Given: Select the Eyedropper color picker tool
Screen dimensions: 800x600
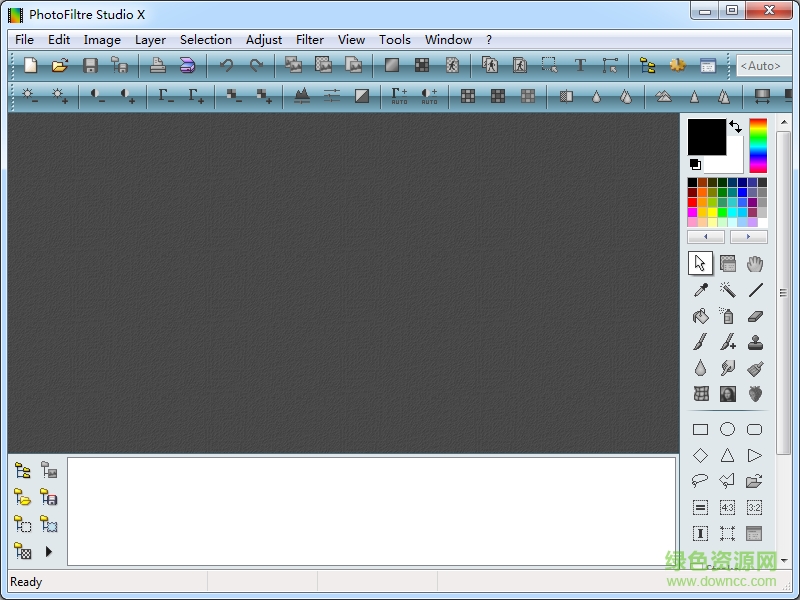Looking at the screenshot, I should 700,289.
